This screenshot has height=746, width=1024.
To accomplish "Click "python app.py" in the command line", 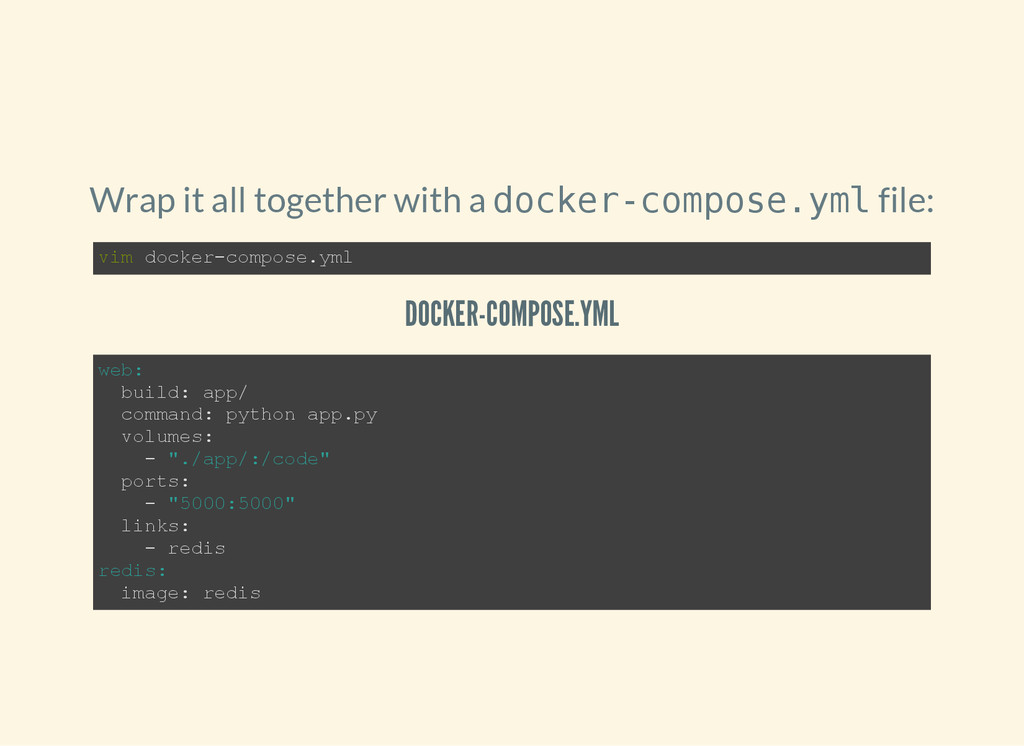I will pyautogui.click(x=301, y=414).
